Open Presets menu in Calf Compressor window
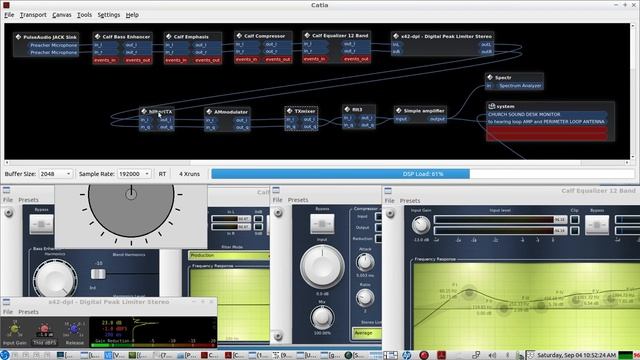This screenshot has height=360, width=640. point(298,200)
